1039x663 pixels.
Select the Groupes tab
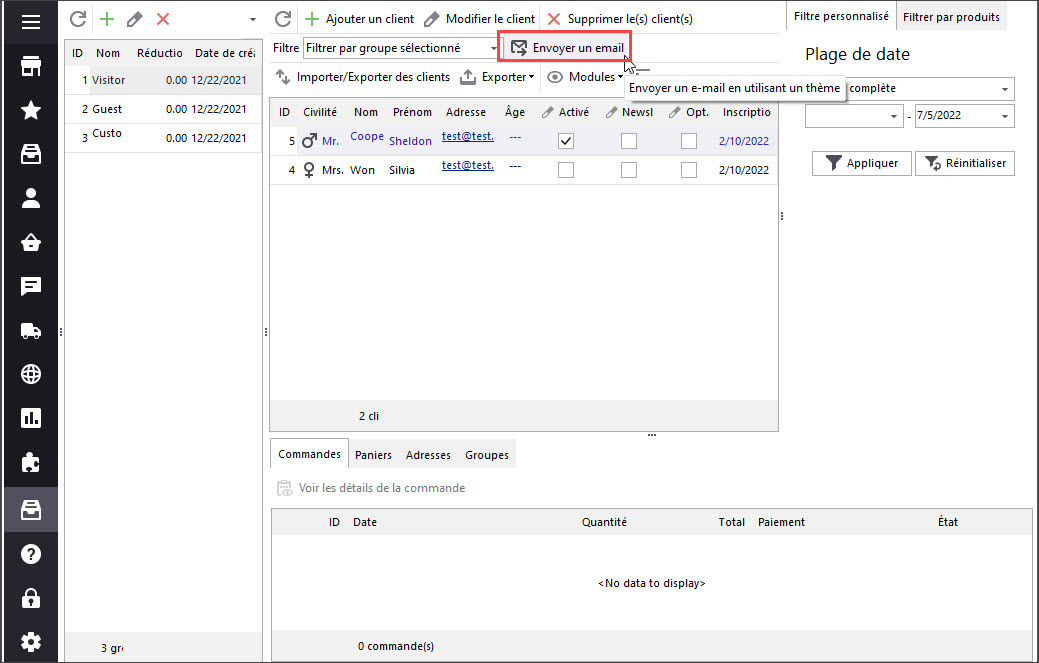tap(487, 455)
